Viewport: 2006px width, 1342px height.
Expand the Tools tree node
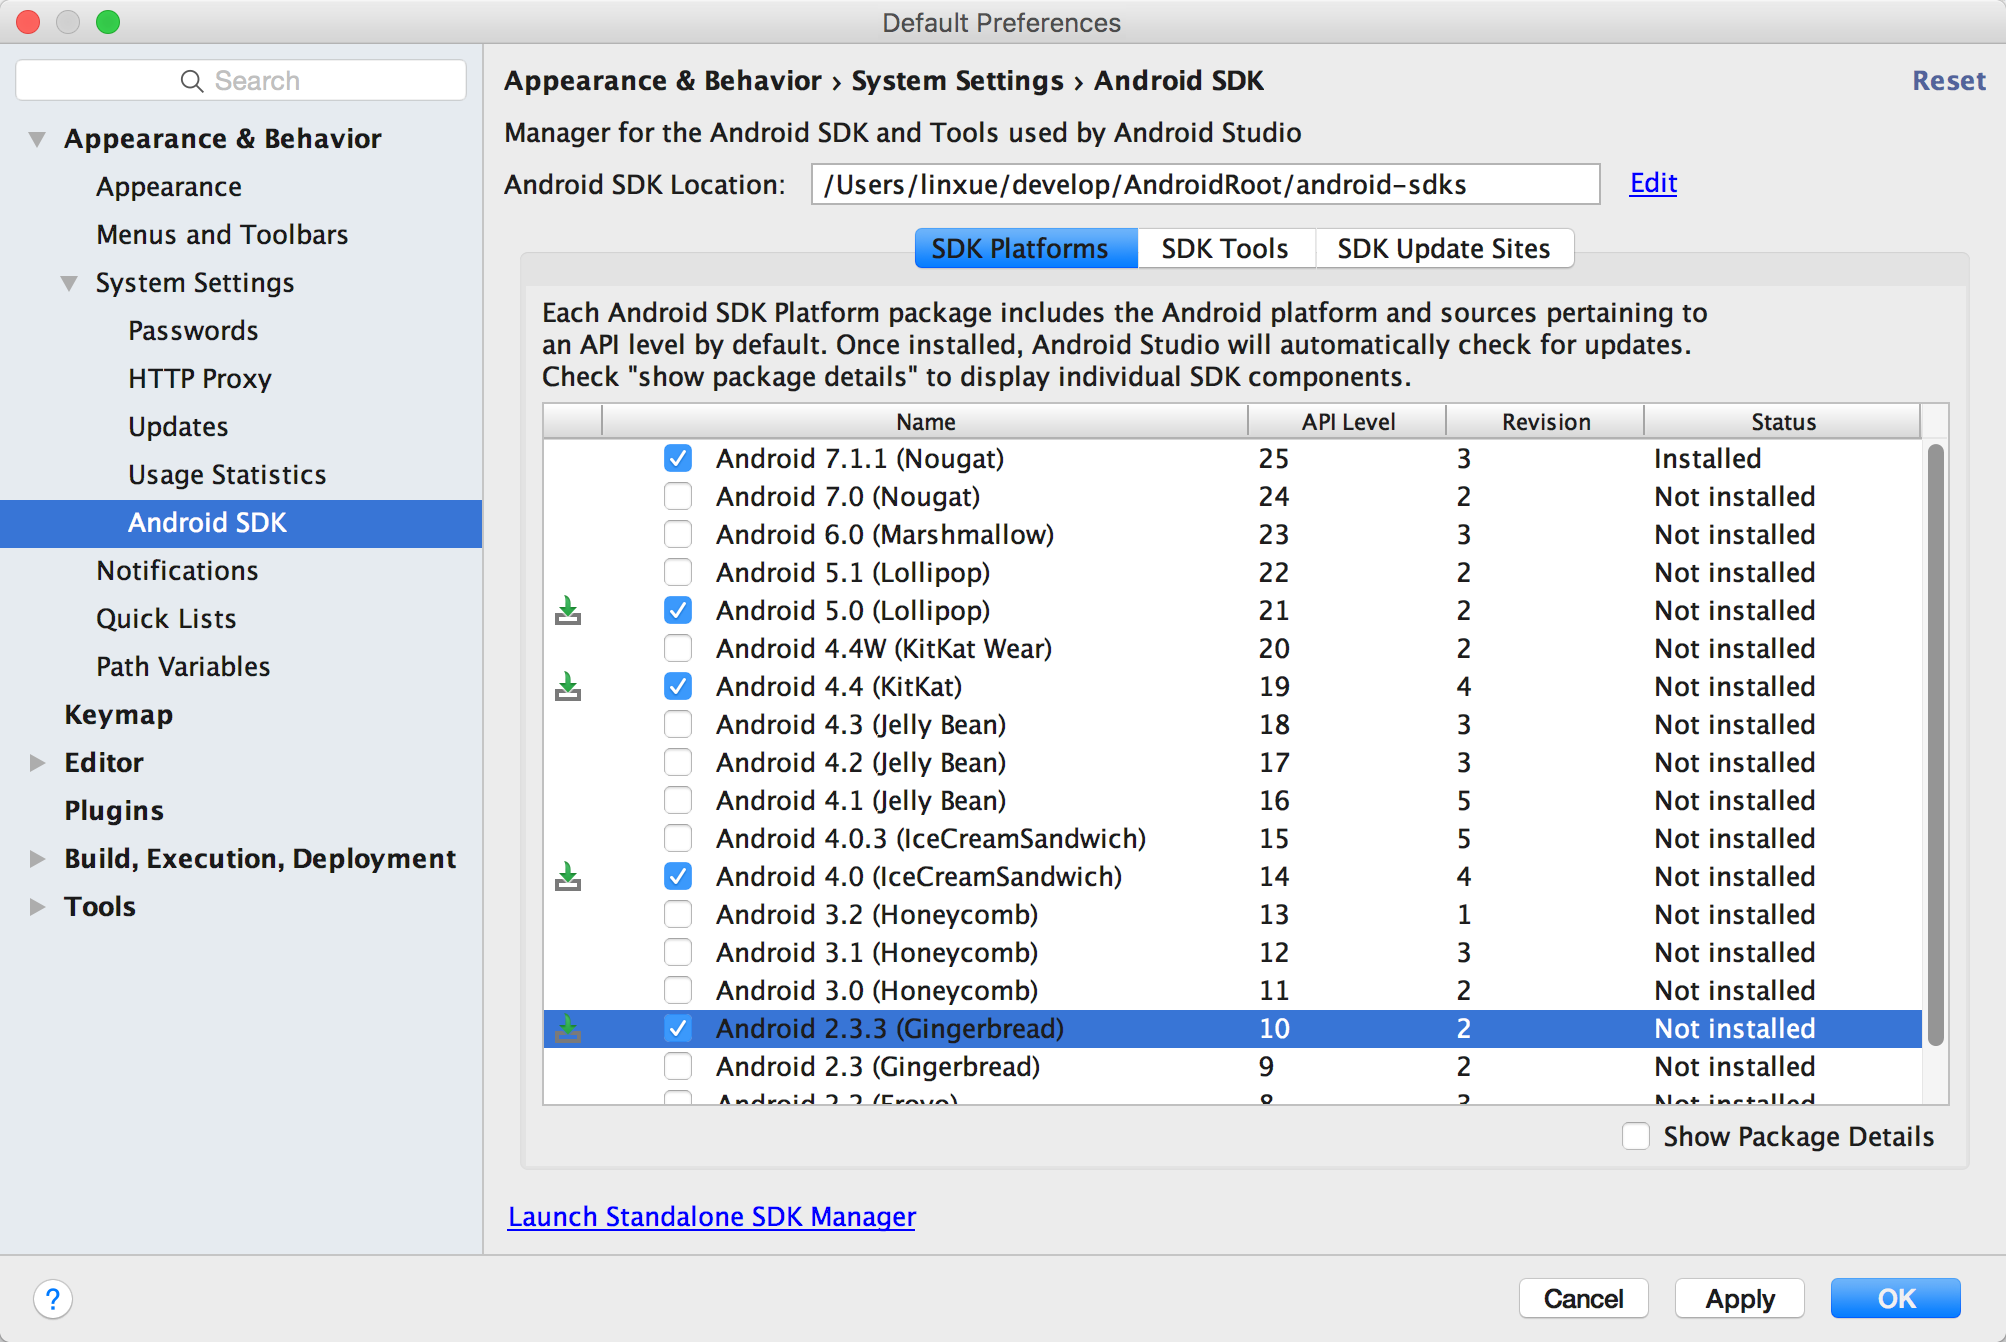(x=37, y=907)
